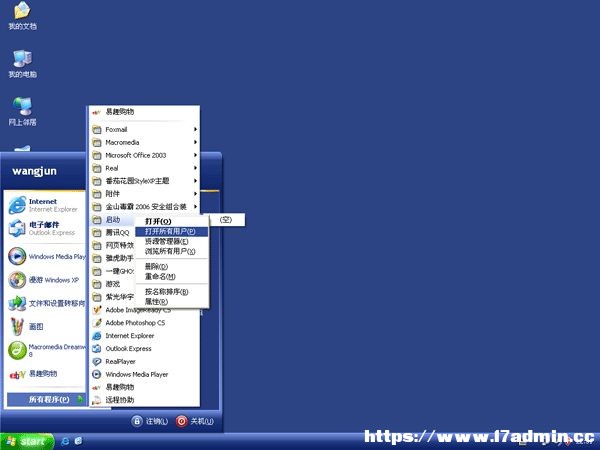Launch Adobe Photoshop CS
The height and width of the screenshot is (450, 600).
pos(145,323)
